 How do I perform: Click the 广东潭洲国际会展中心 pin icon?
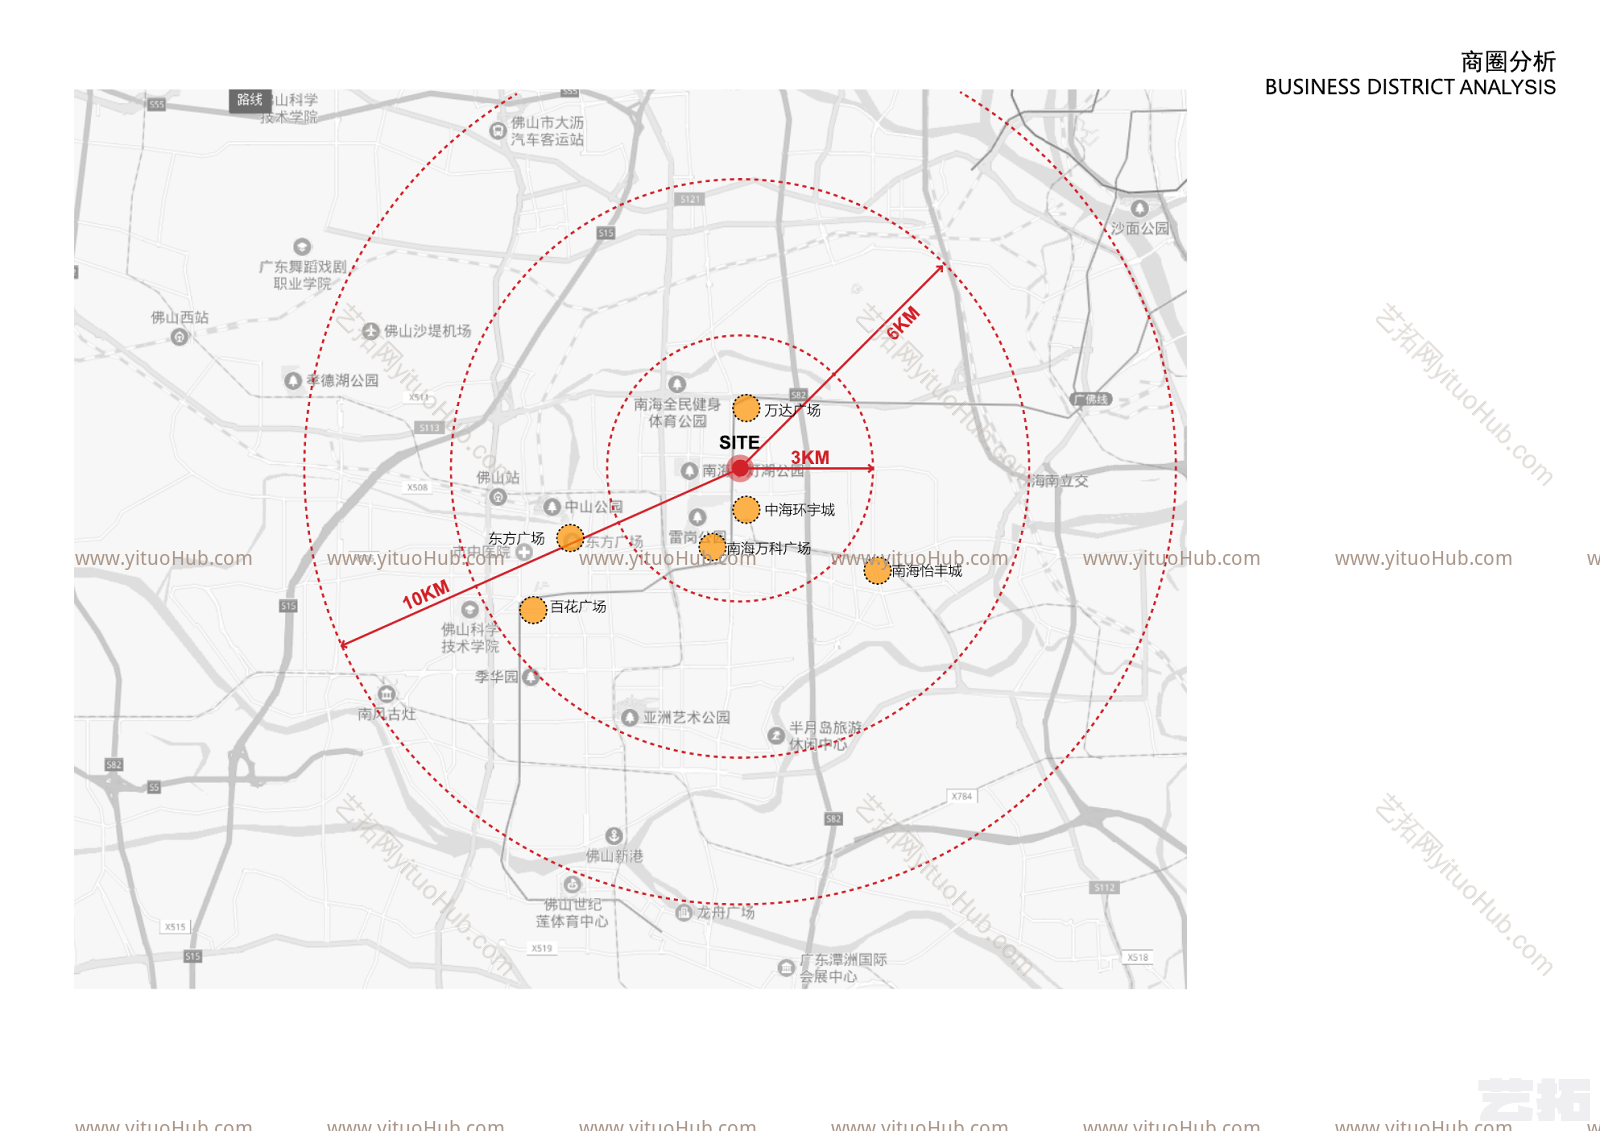point(786,968)
